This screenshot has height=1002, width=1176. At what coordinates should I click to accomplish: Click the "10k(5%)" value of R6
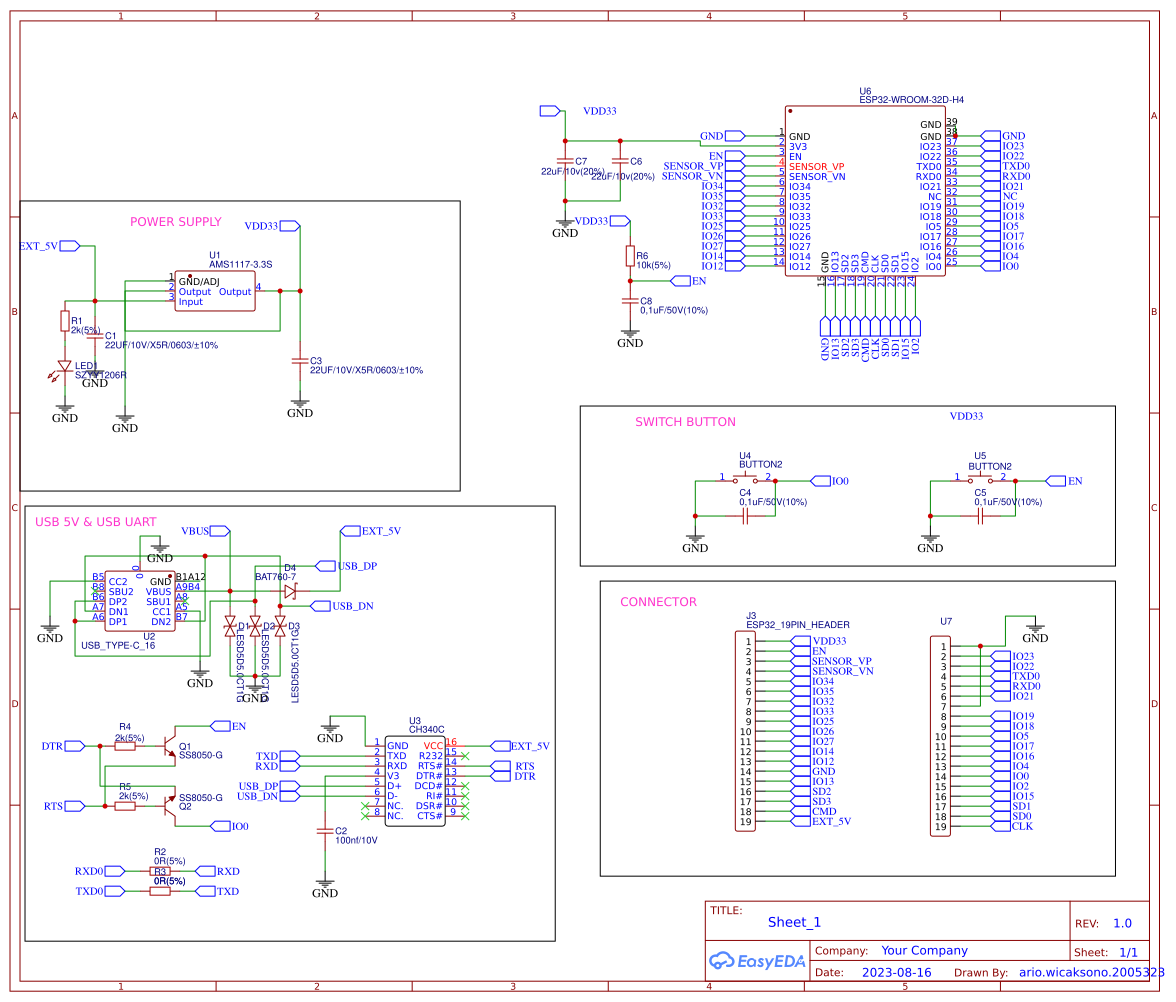pos(653,266)
